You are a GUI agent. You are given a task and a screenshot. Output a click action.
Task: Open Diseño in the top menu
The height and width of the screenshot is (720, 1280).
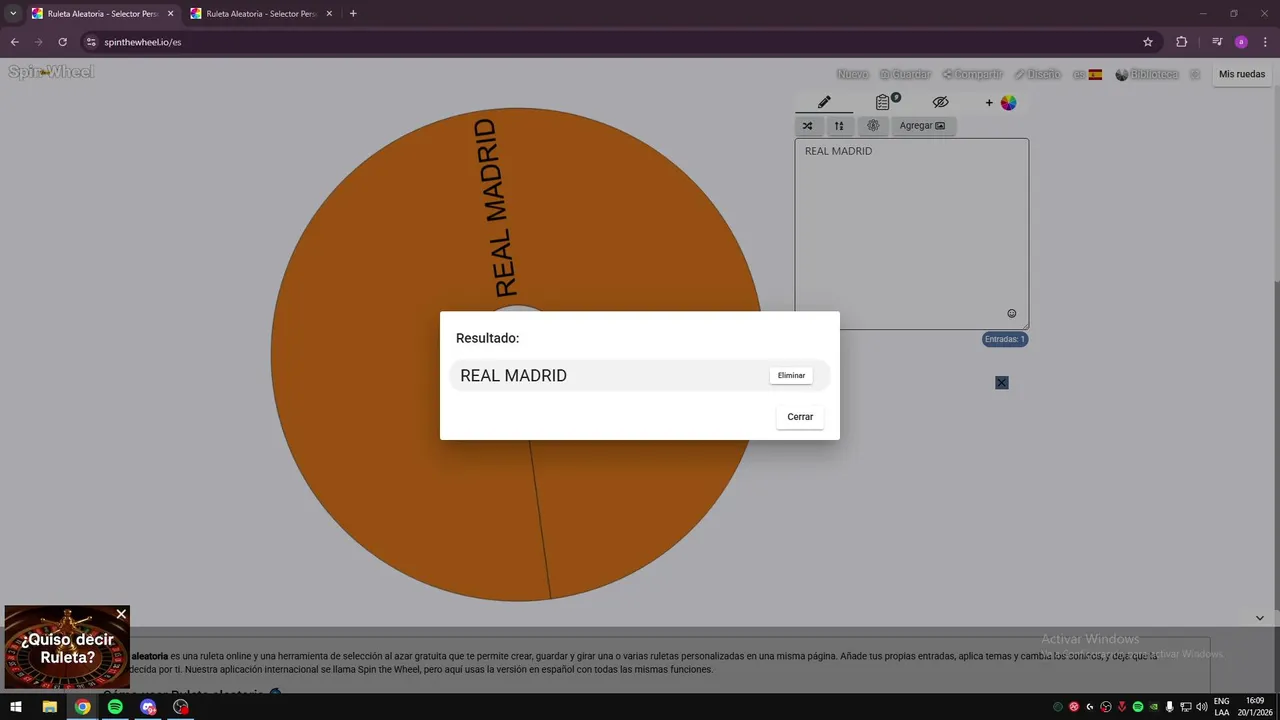tap(1037, 74)
